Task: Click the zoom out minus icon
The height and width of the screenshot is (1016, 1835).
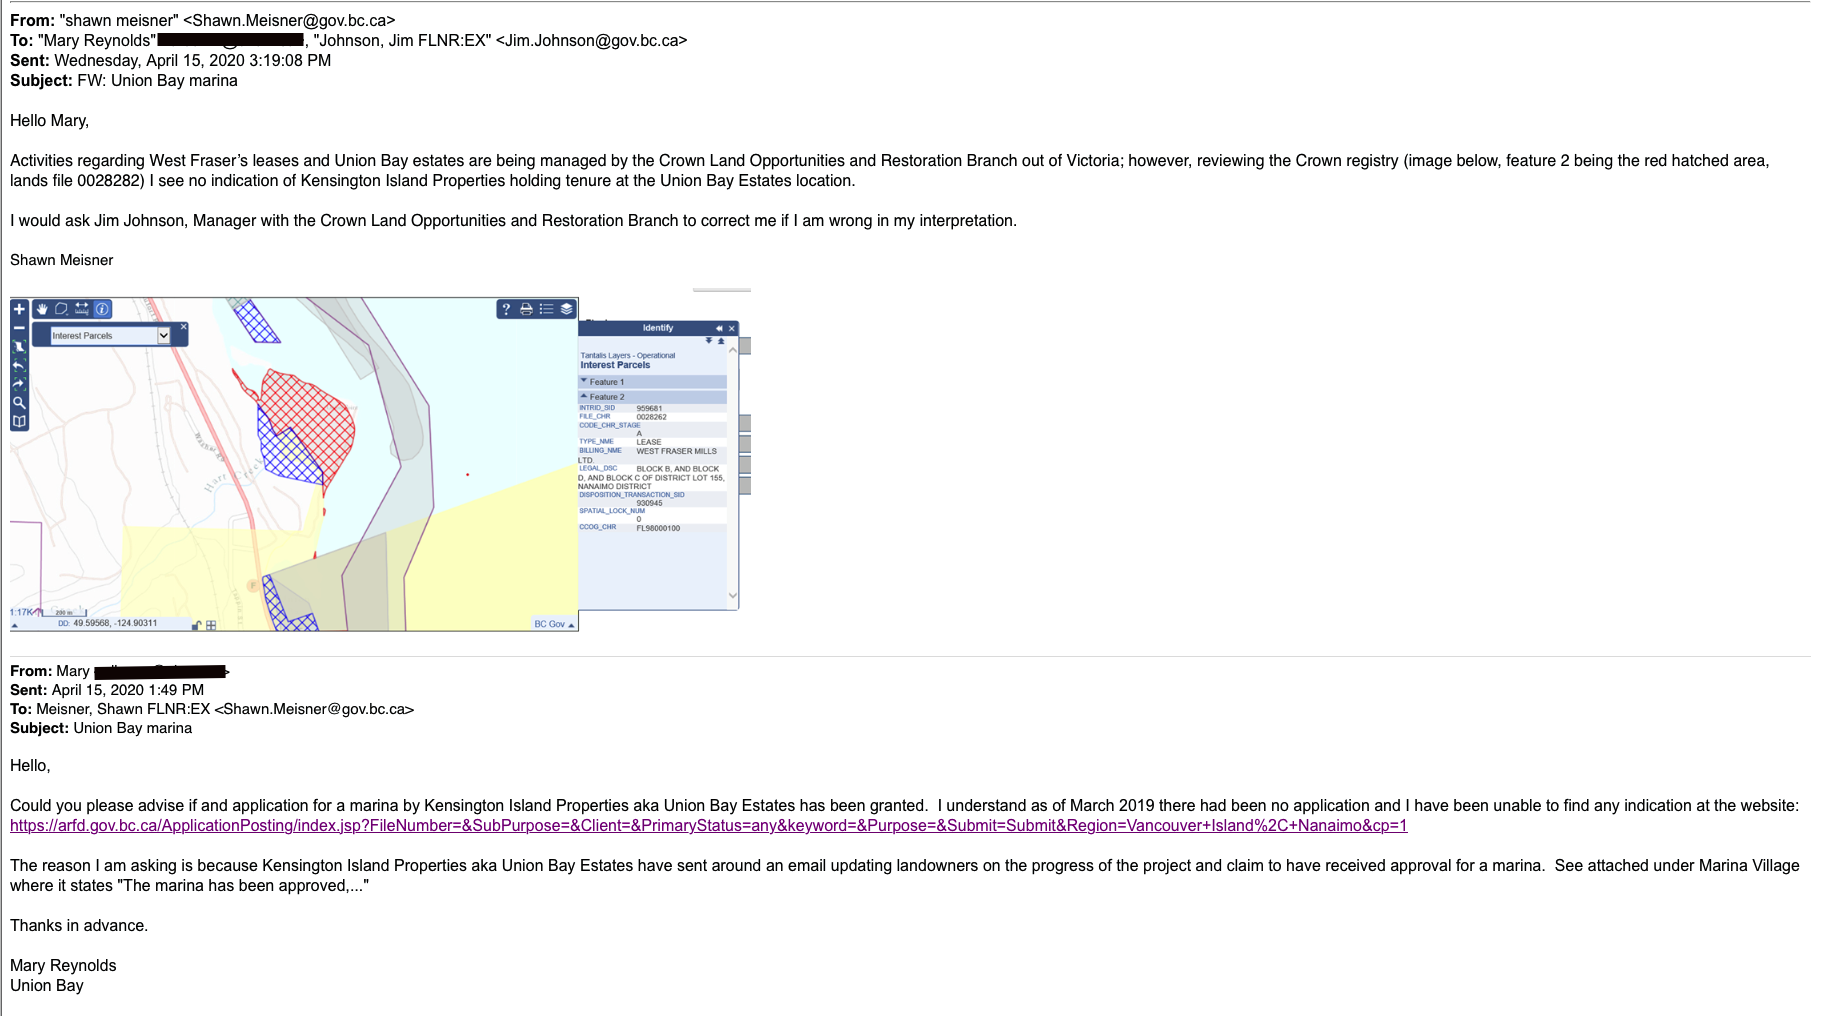Action: tap(19, 328)
